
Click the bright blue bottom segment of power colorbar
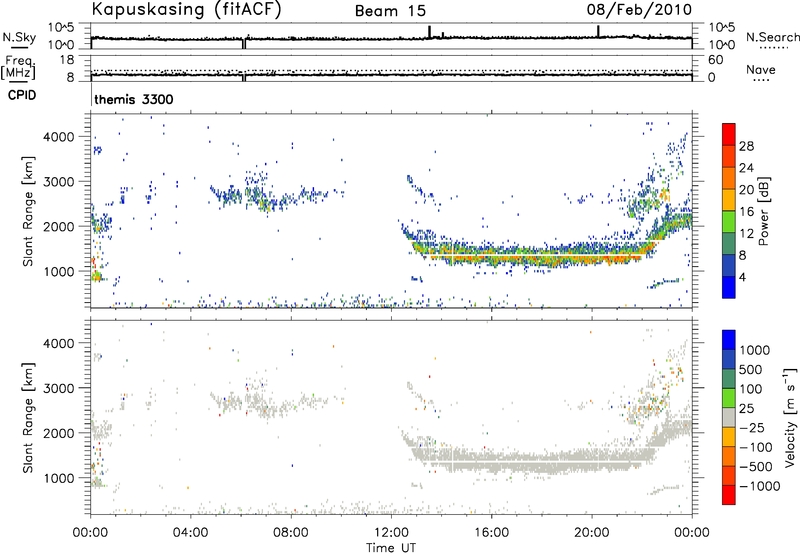729,287
